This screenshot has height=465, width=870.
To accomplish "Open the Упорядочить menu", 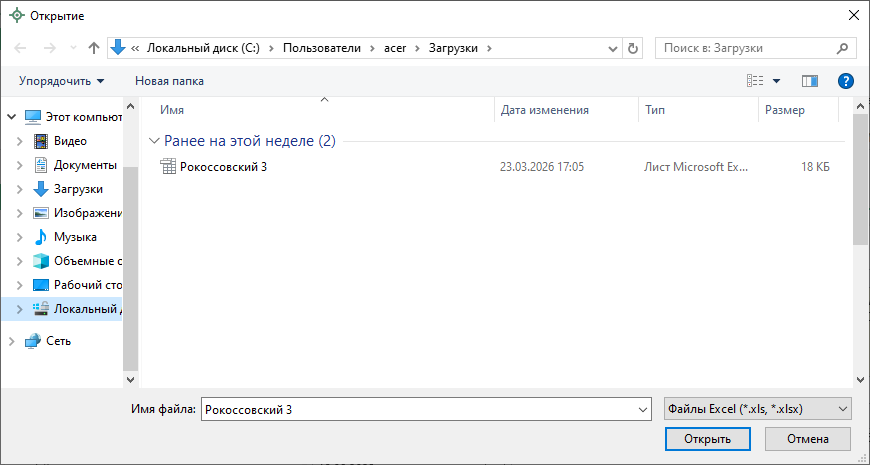I will pyautogui.click(x=61, y=80).
